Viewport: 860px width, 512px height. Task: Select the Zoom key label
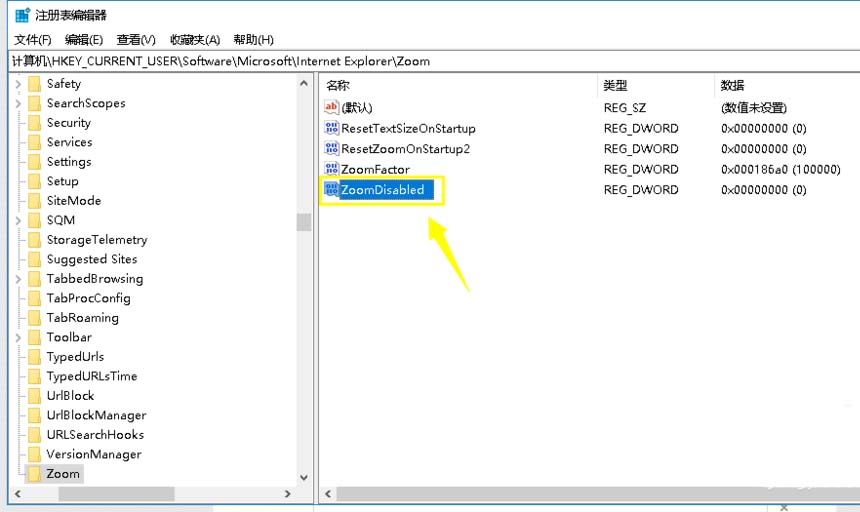pyautogui.click(x=63, y=474)
